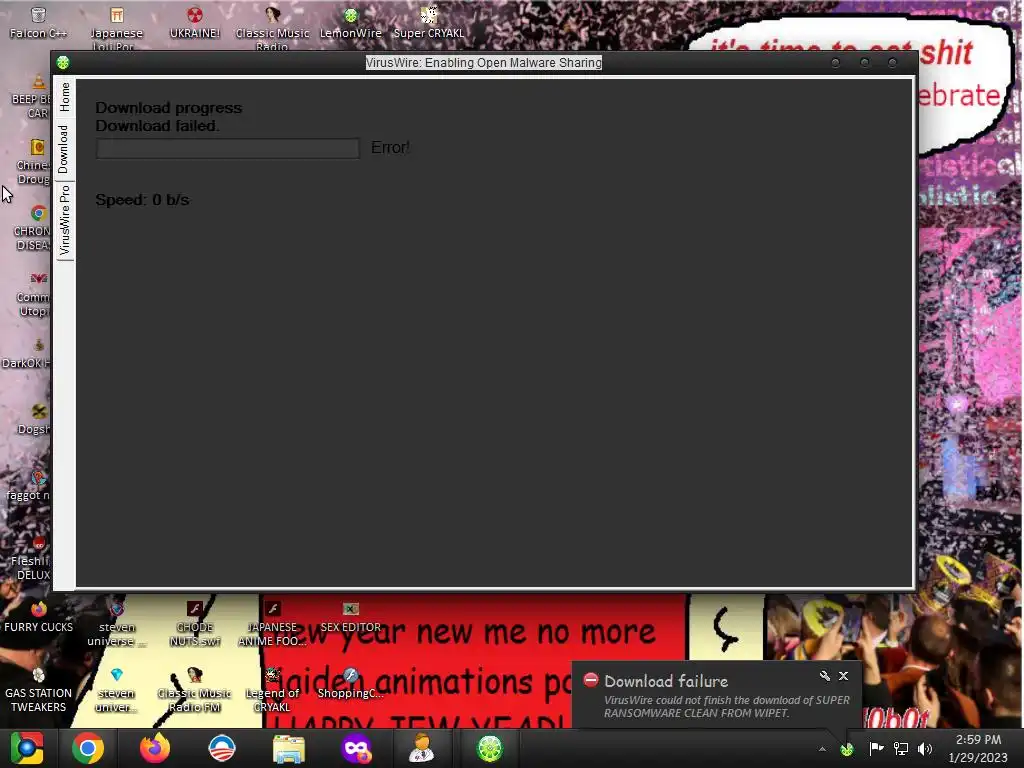1024x768 pixels.
Task: Open GAS STATION TWEAKERS desktop icon
Action: click(x=39, y=690)
